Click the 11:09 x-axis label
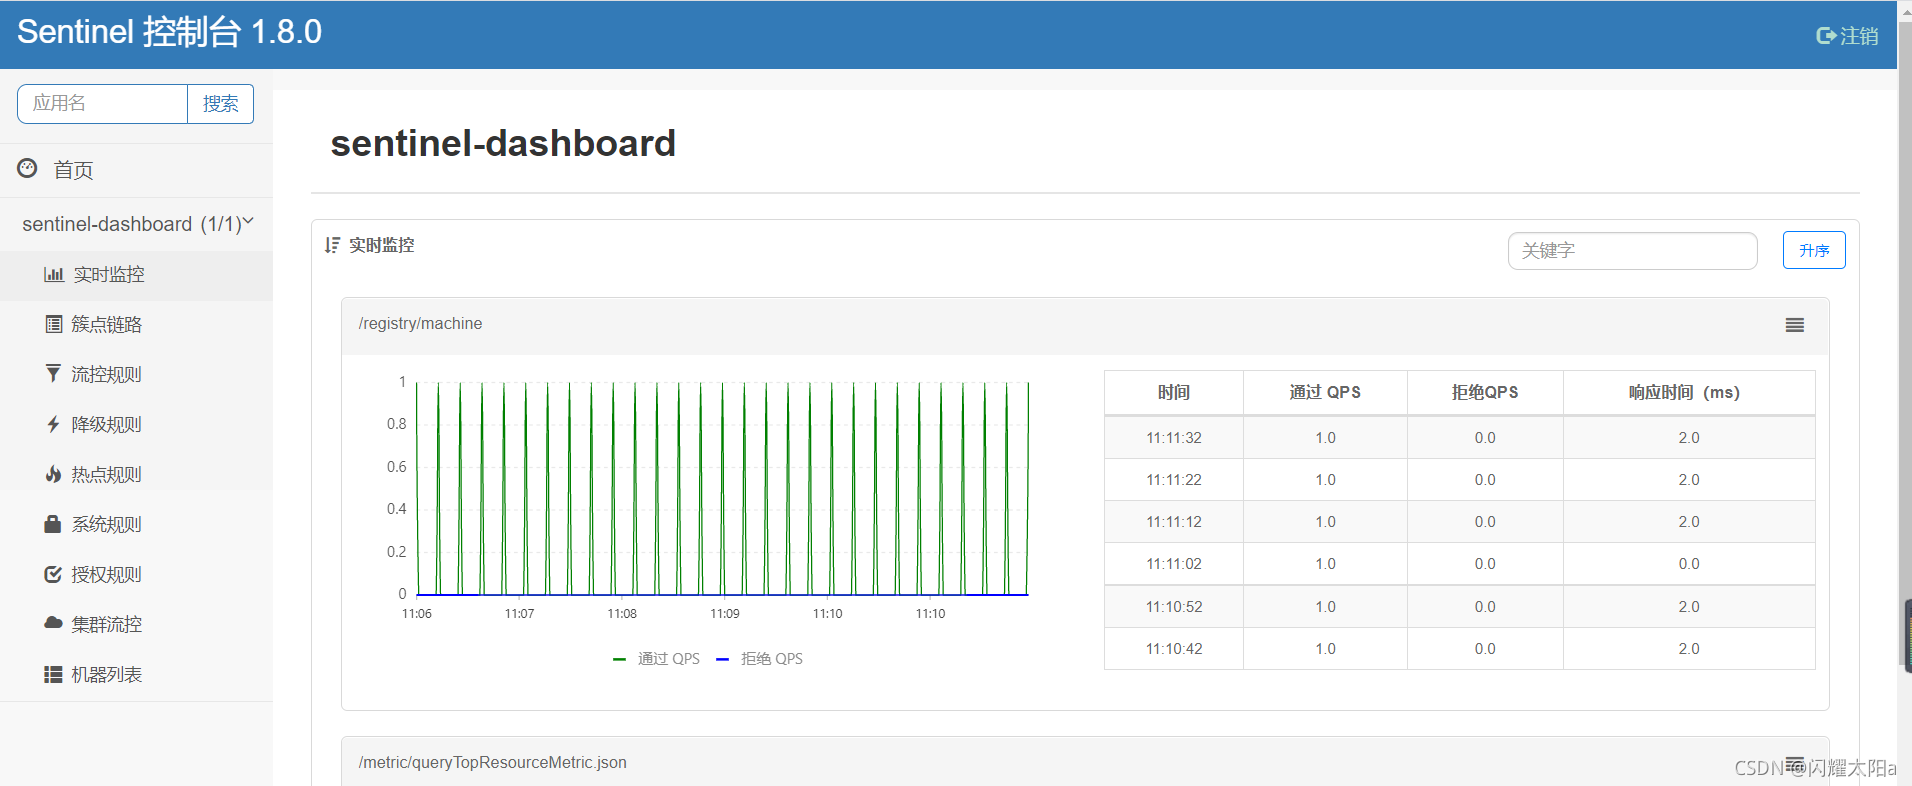 tap(725, 614)
